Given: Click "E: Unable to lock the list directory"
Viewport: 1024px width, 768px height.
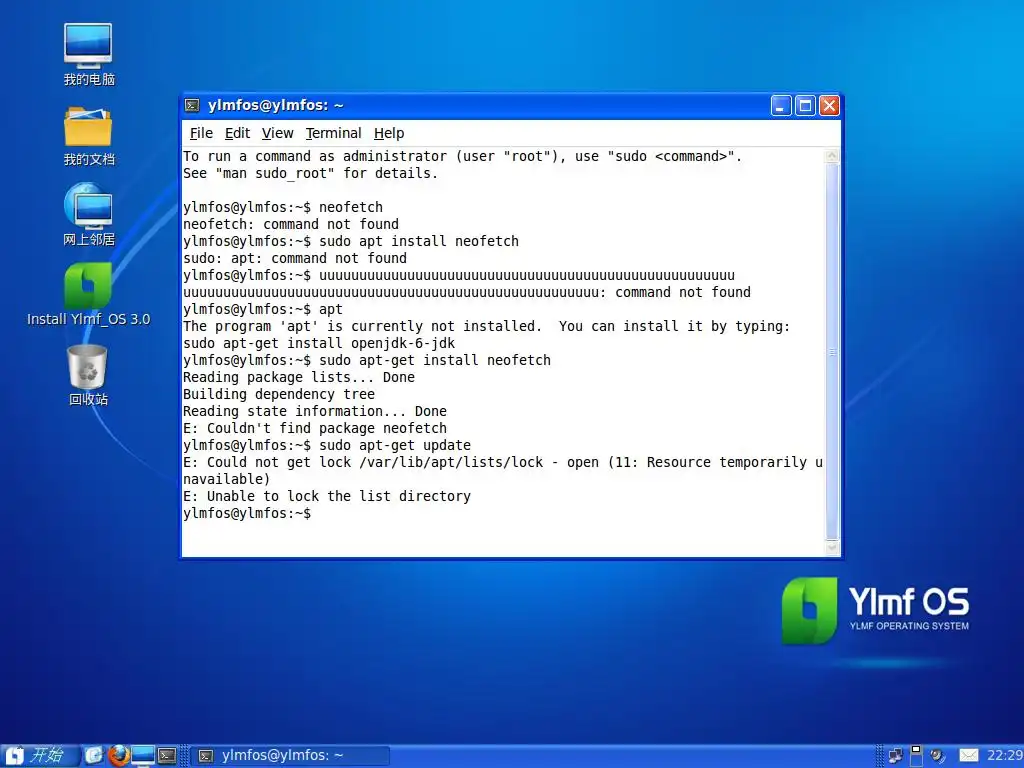Looking at the screenshot, I should [327, 496].
